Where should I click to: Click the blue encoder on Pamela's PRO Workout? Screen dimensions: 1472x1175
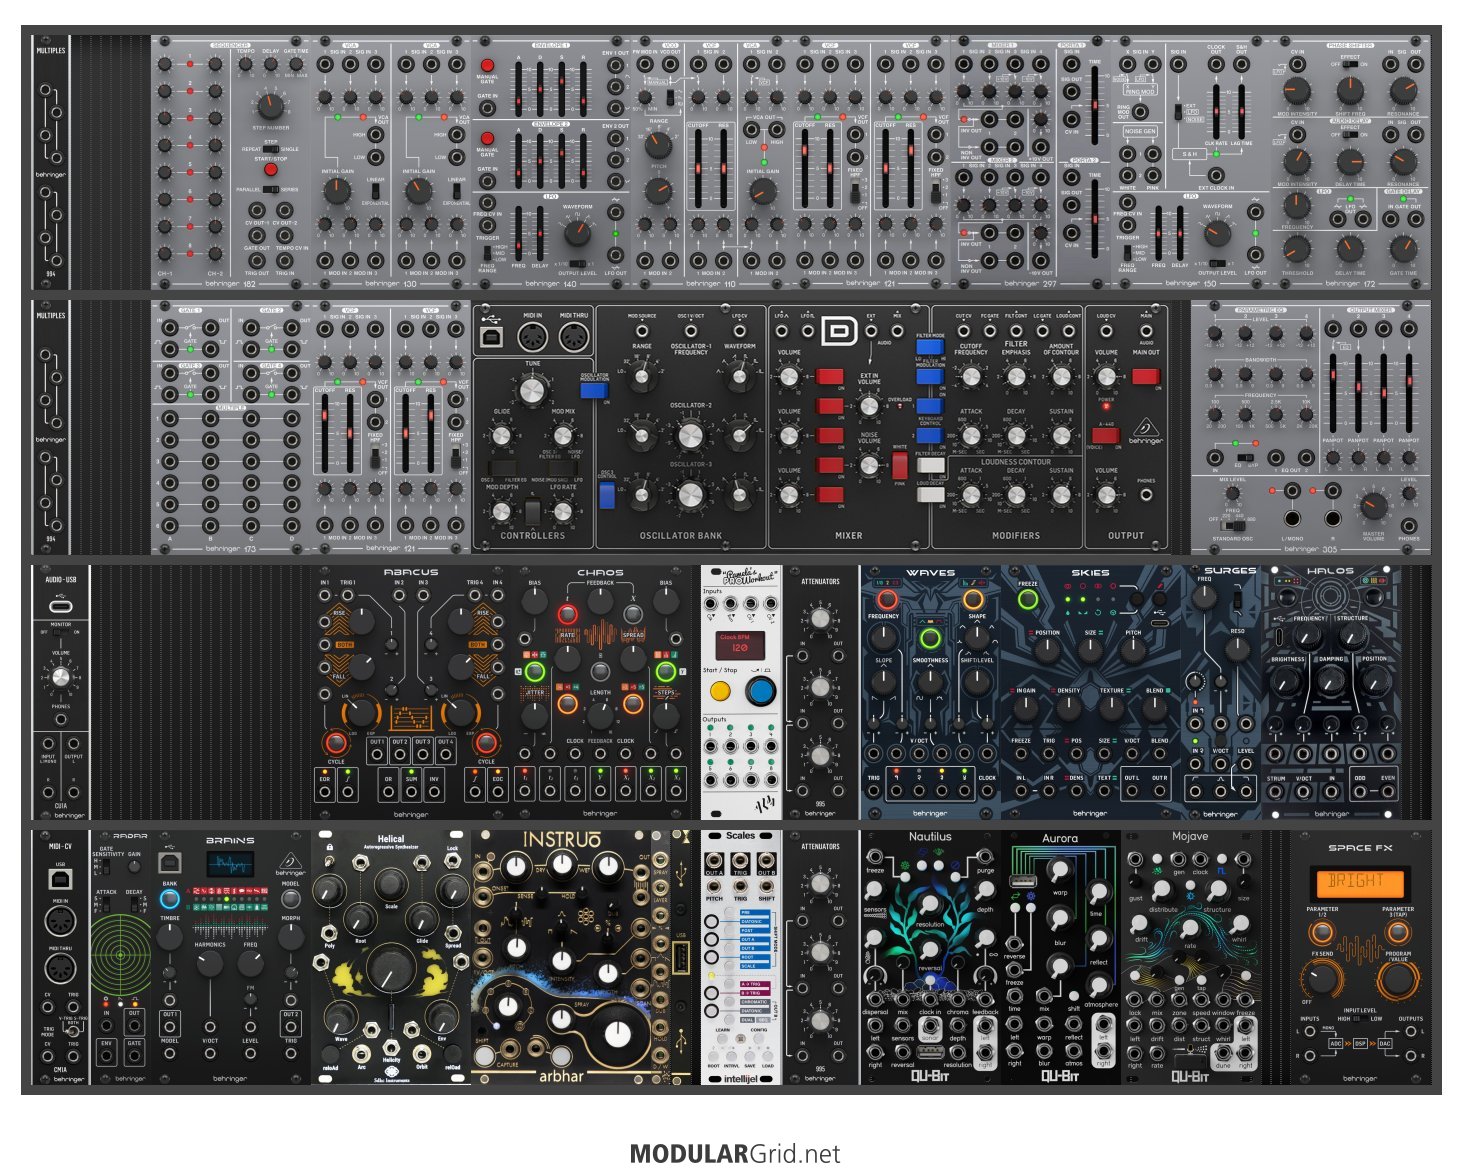coord(761,691)
